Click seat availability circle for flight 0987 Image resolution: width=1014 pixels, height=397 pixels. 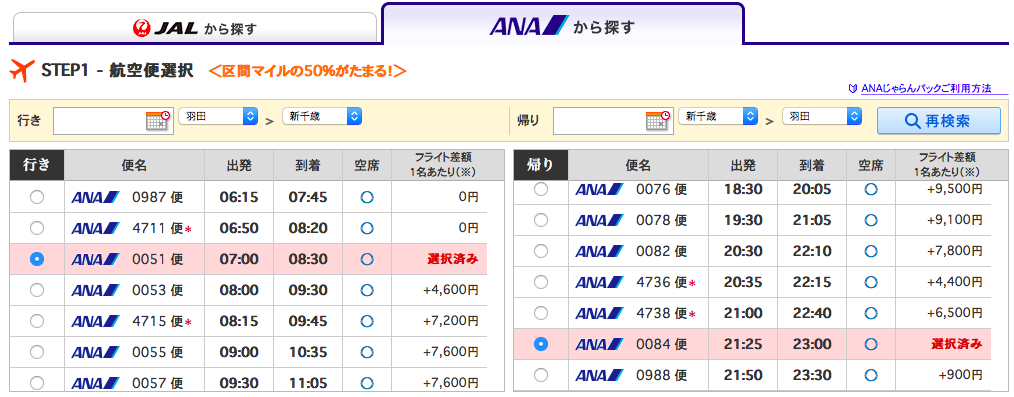[x=367, y=197]
